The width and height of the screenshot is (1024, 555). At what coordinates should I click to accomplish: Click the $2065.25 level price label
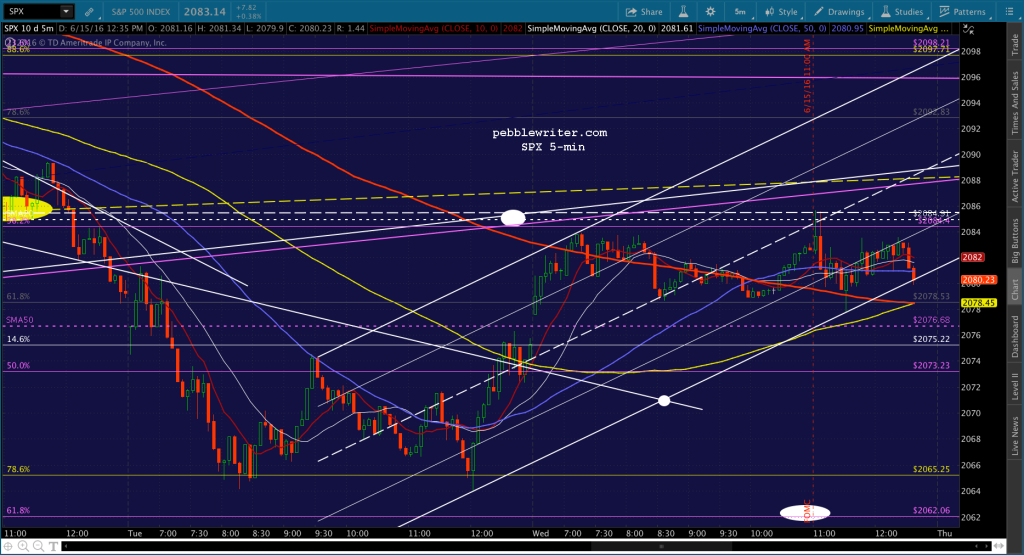(x=931, y=469)
